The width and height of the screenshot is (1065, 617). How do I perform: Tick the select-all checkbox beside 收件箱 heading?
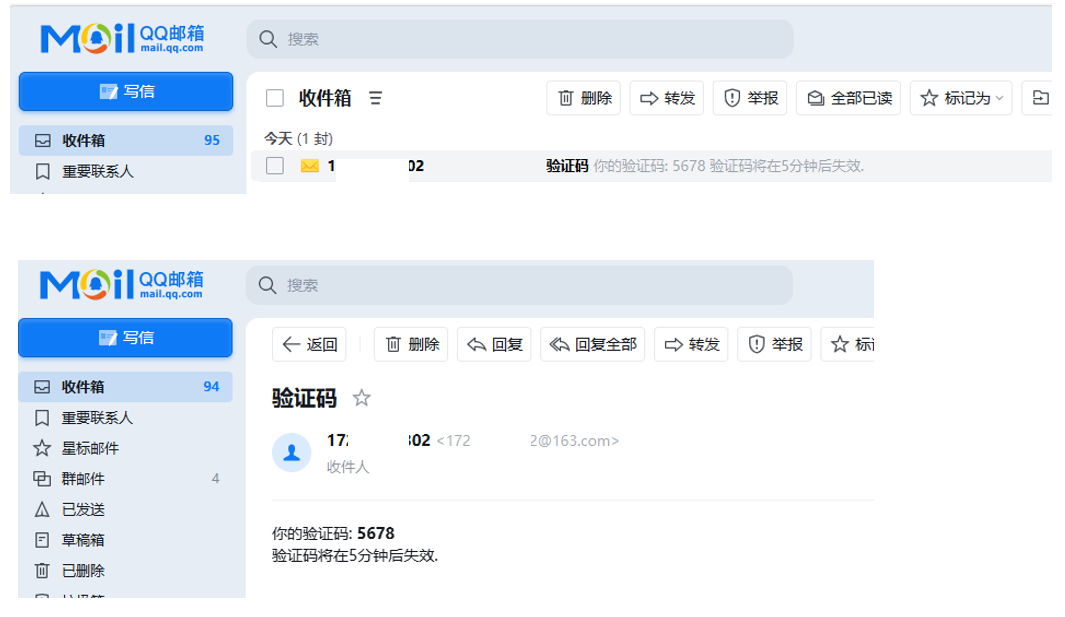(275, 99)
